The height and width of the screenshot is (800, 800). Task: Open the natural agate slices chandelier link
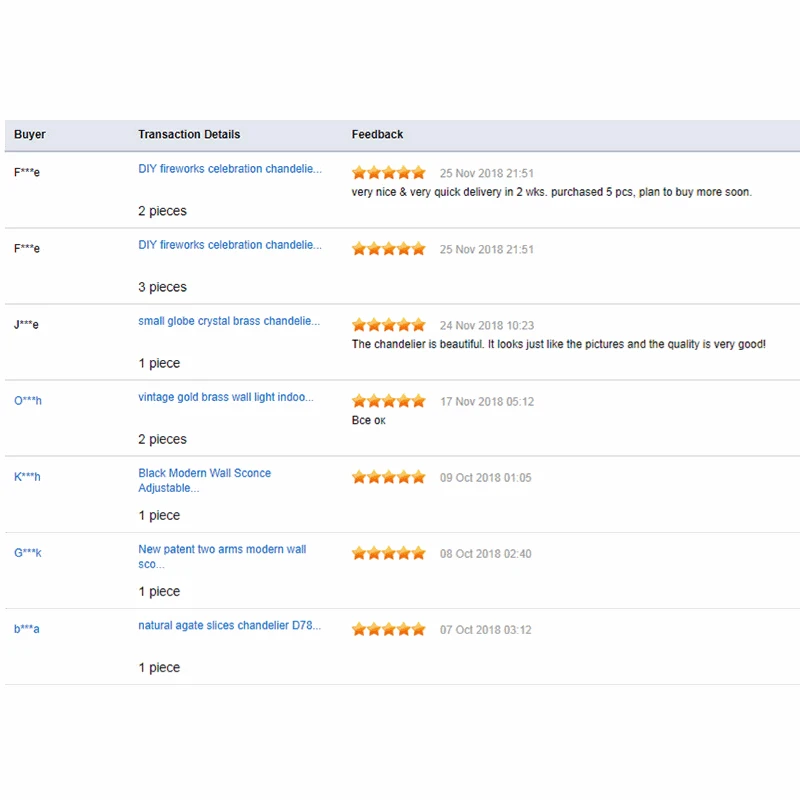tap(227, 625)
